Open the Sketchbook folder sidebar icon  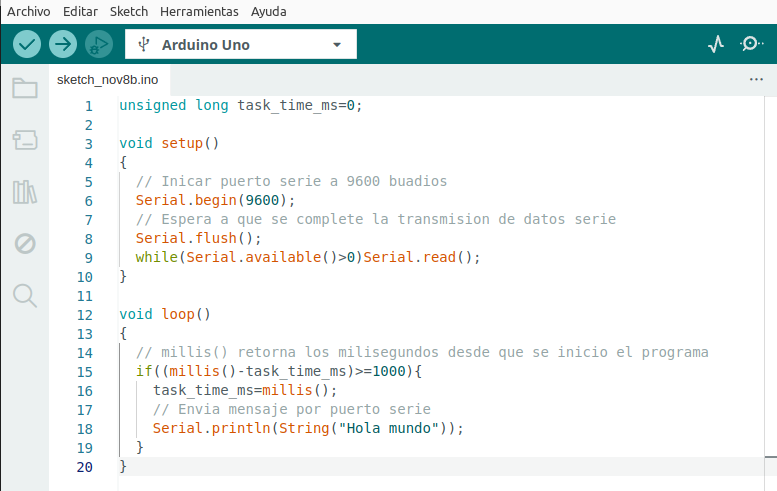[x=25, y=88]
